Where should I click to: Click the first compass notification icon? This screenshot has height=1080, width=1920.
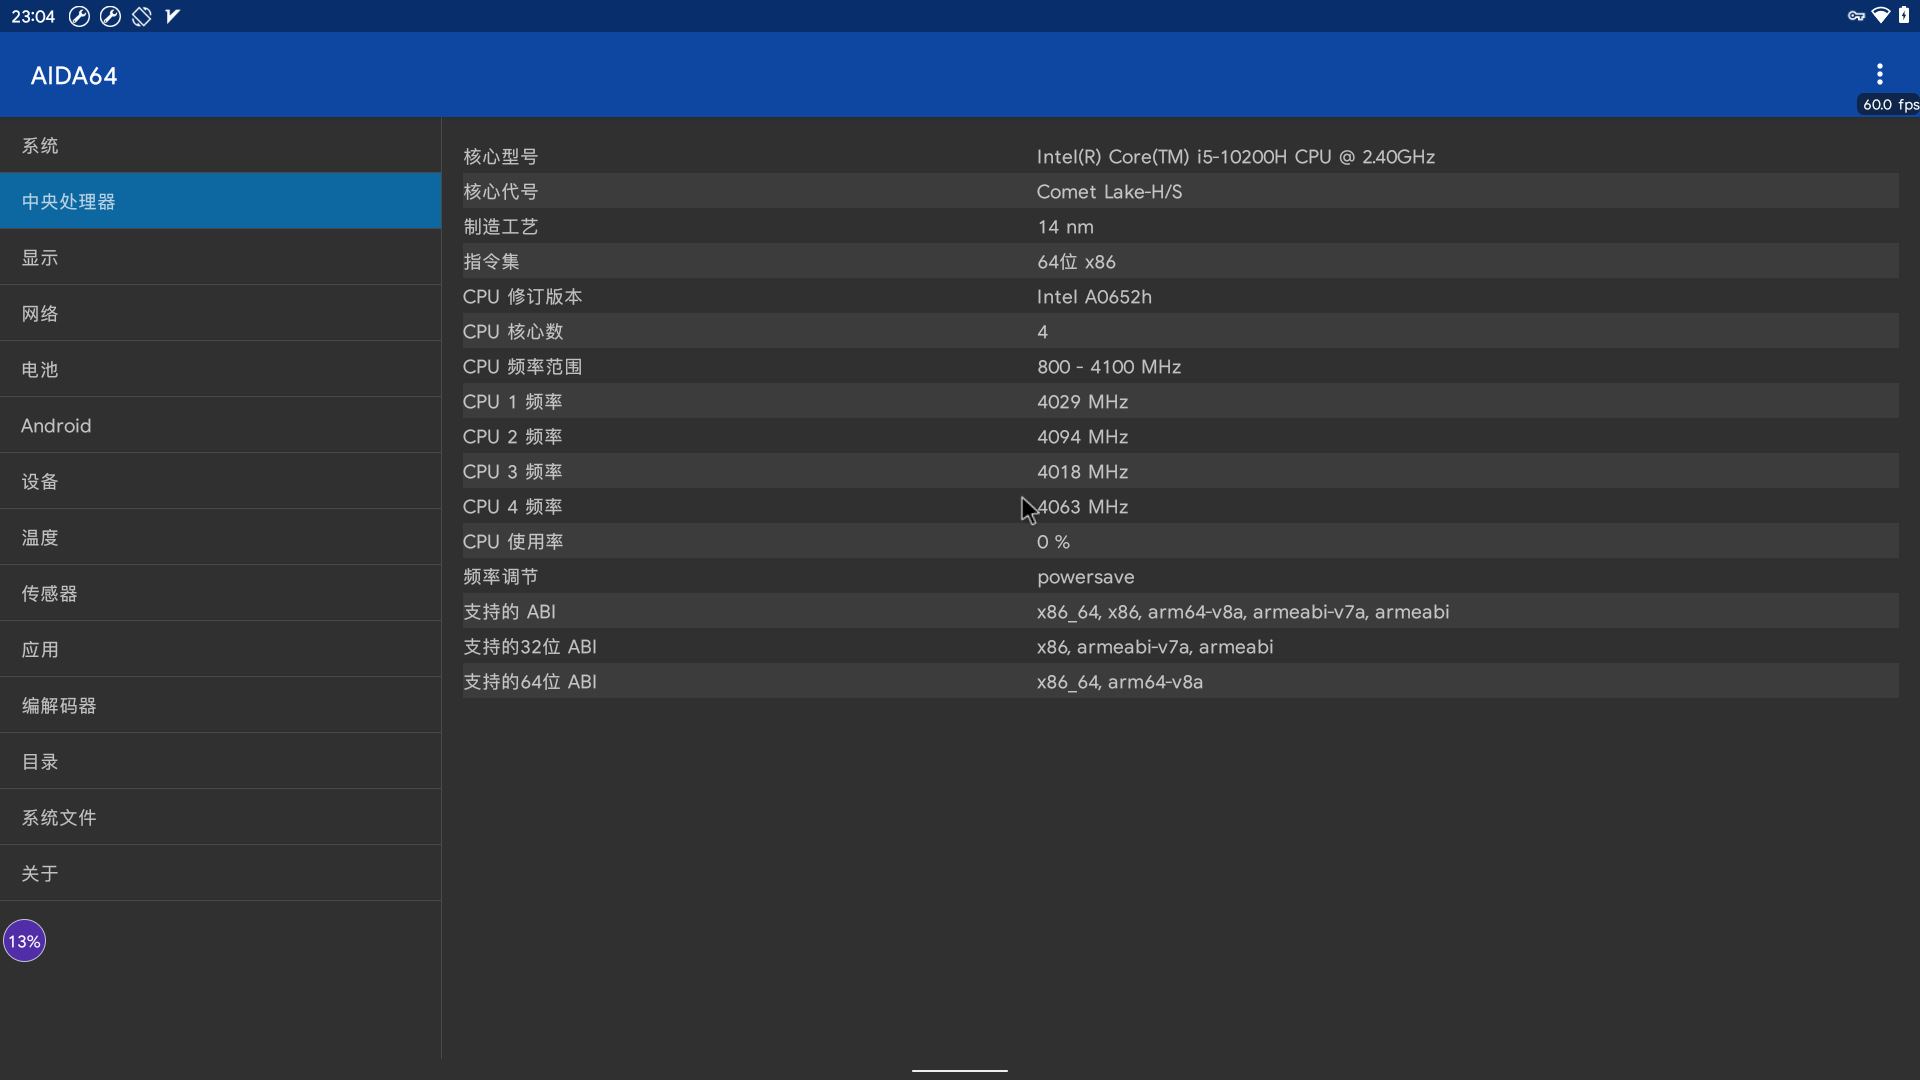(x=79, y=16)
